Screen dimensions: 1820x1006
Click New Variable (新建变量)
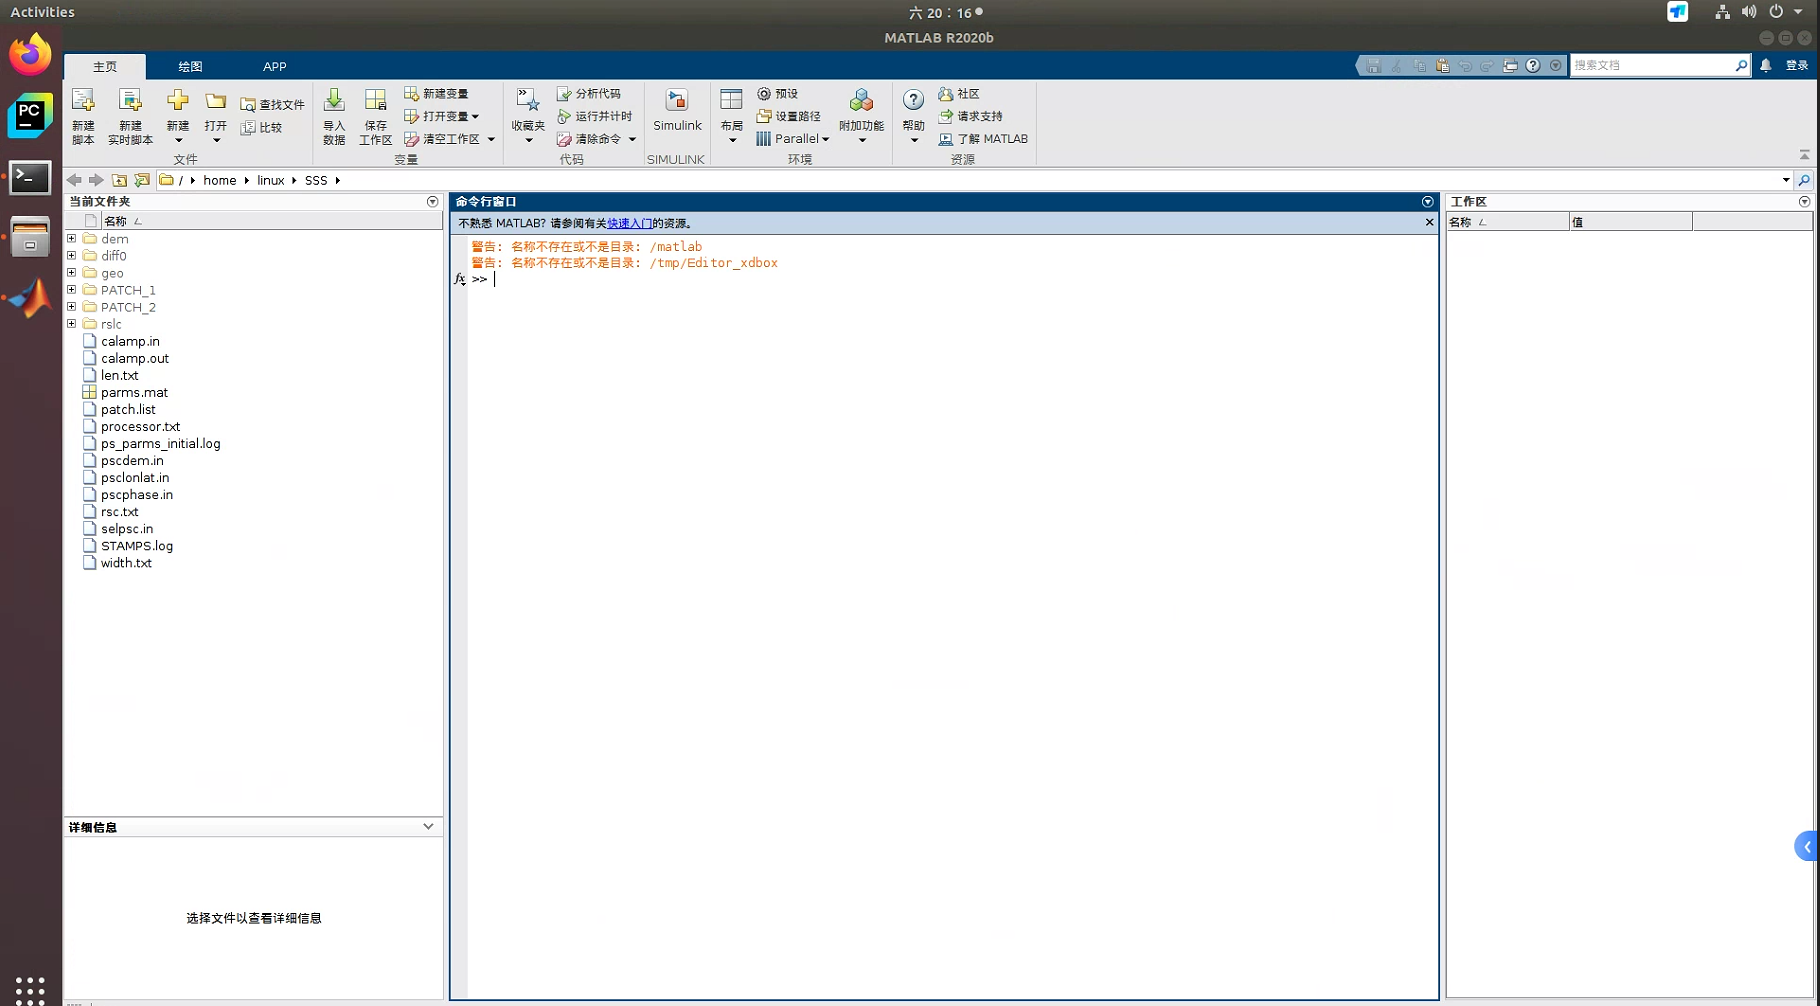pyautogui.click(x=436, y=93)
